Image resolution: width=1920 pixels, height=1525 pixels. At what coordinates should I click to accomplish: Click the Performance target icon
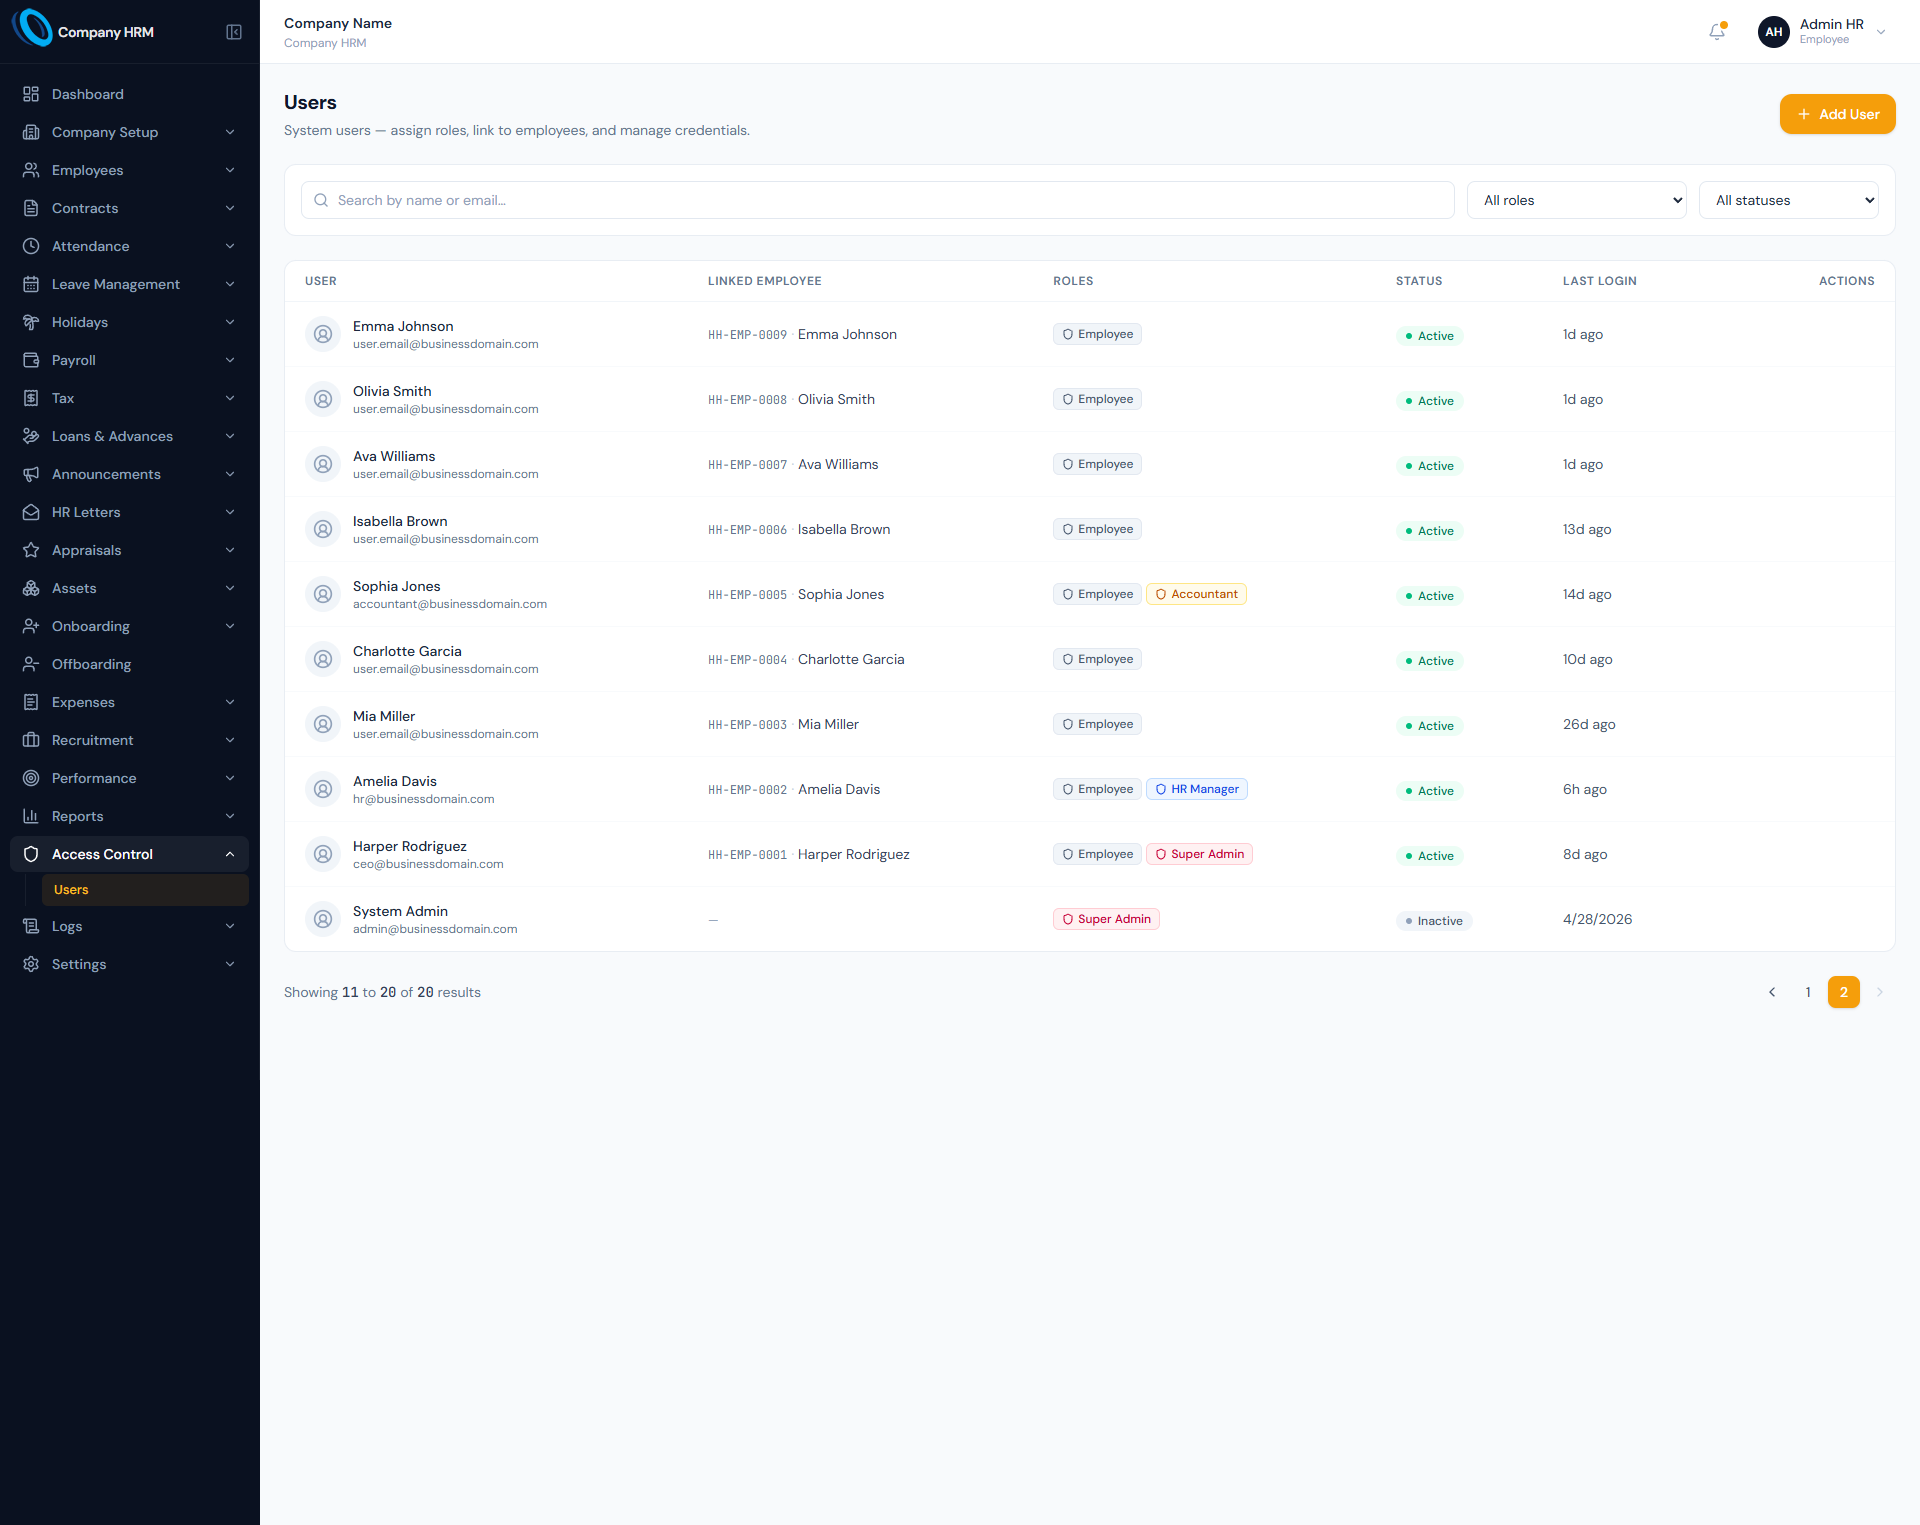coord(31,778)
